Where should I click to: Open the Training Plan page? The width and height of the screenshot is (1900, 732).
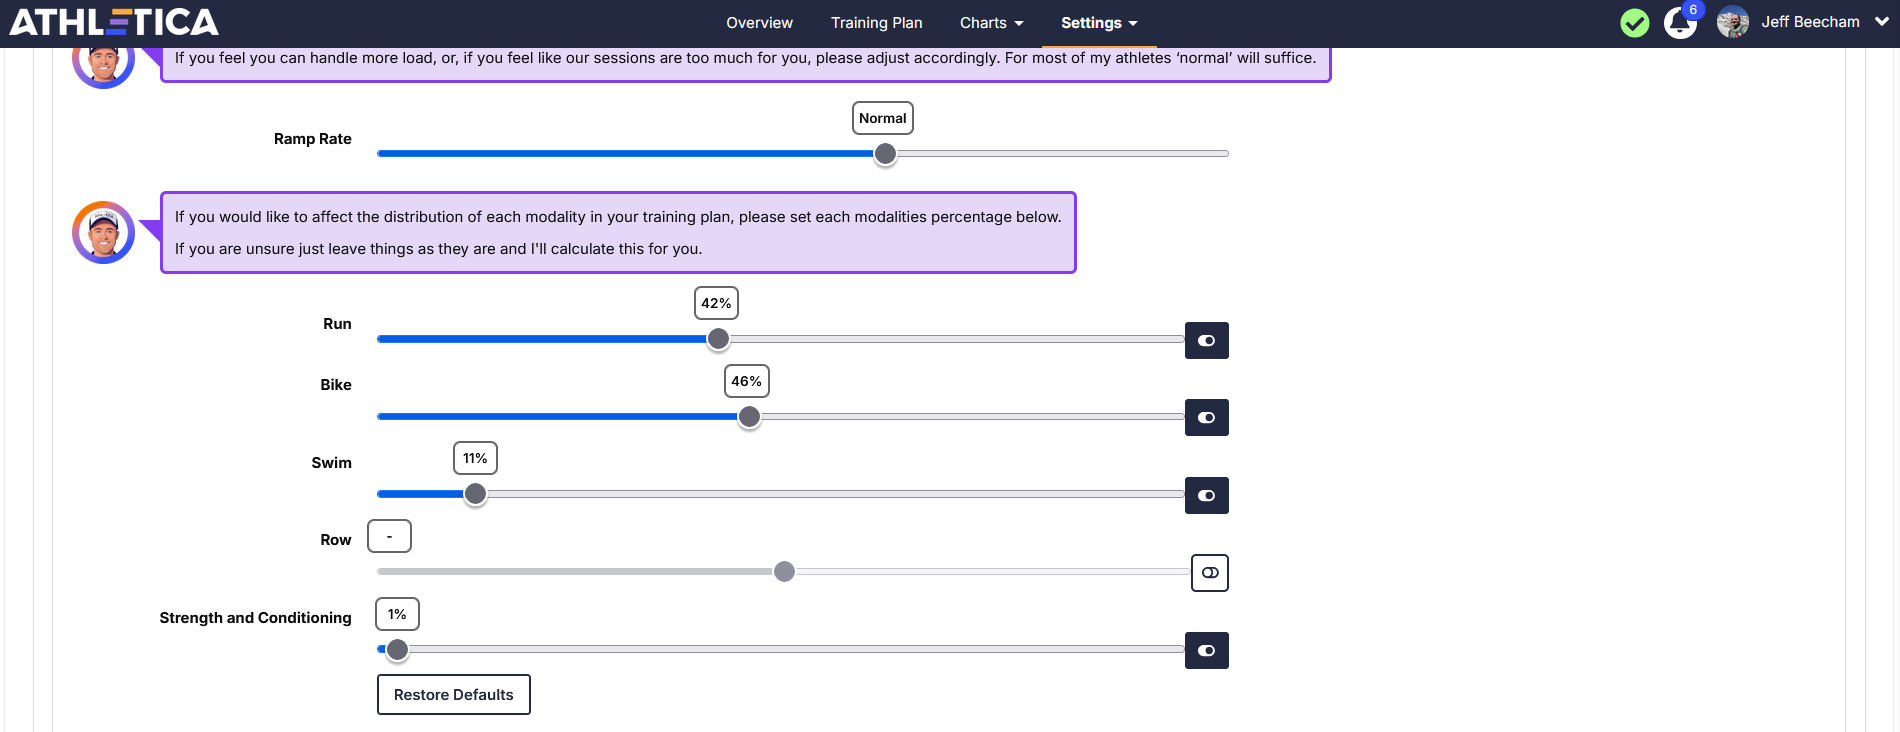pyautogui.click(x=876, y=23)
